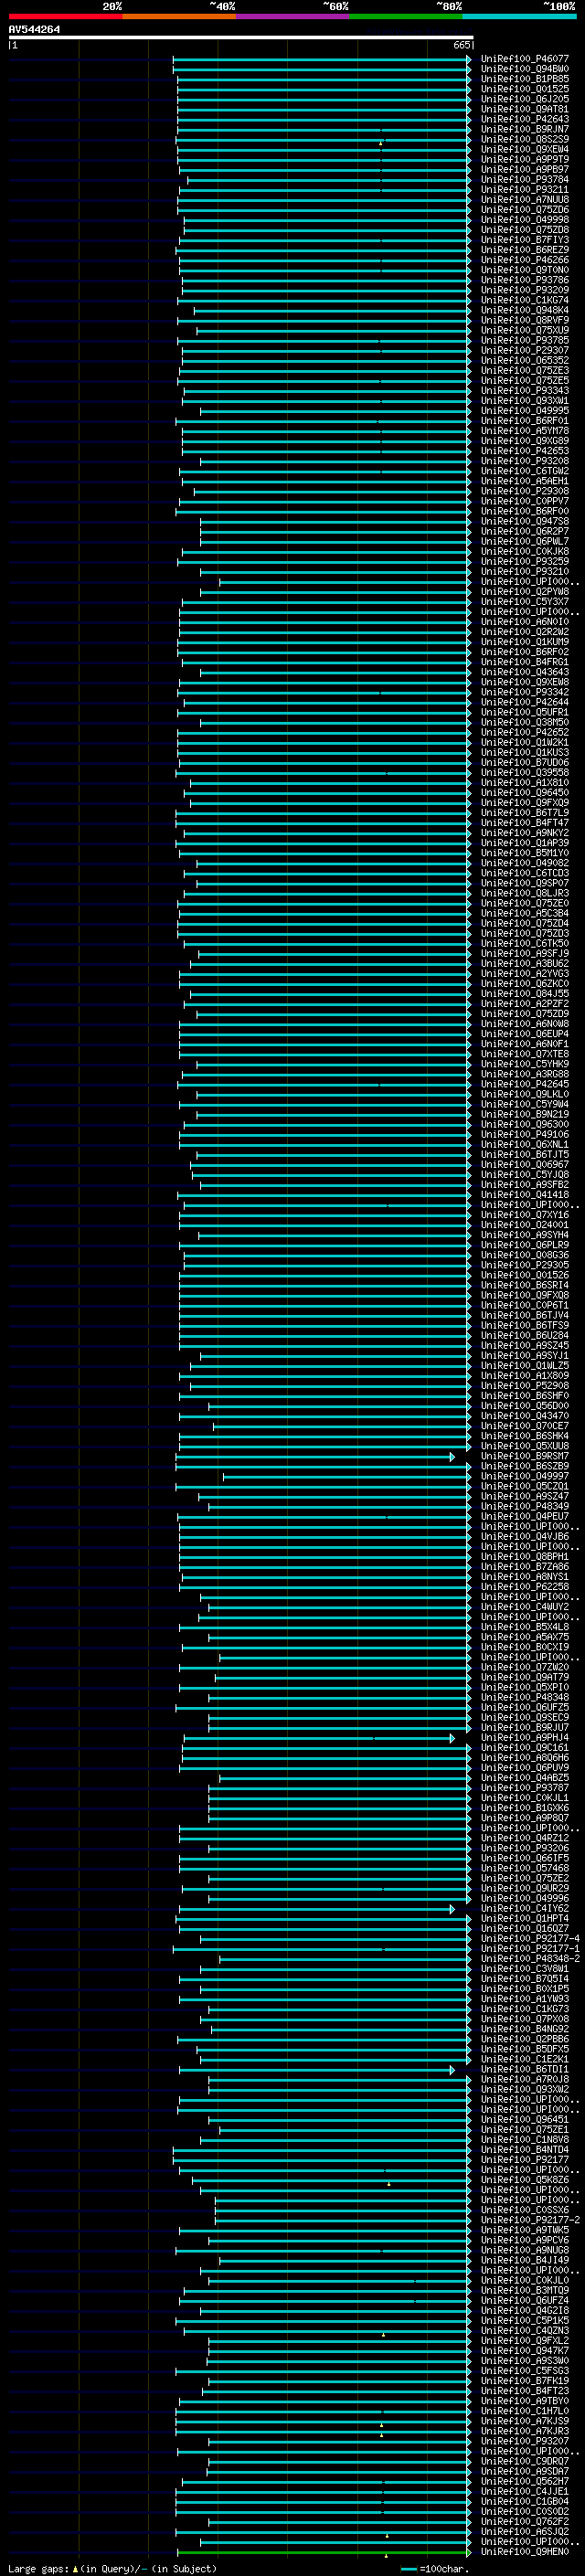585x2576 pixels.
Task: Click the UniRef100_O49996 hit label
Action: (525, 1898)
